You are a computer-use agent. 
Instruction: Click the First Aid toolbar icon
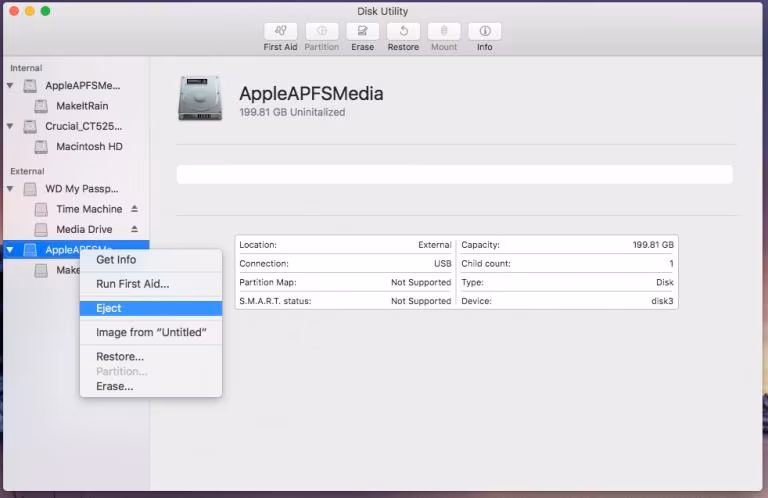[280, 31]
